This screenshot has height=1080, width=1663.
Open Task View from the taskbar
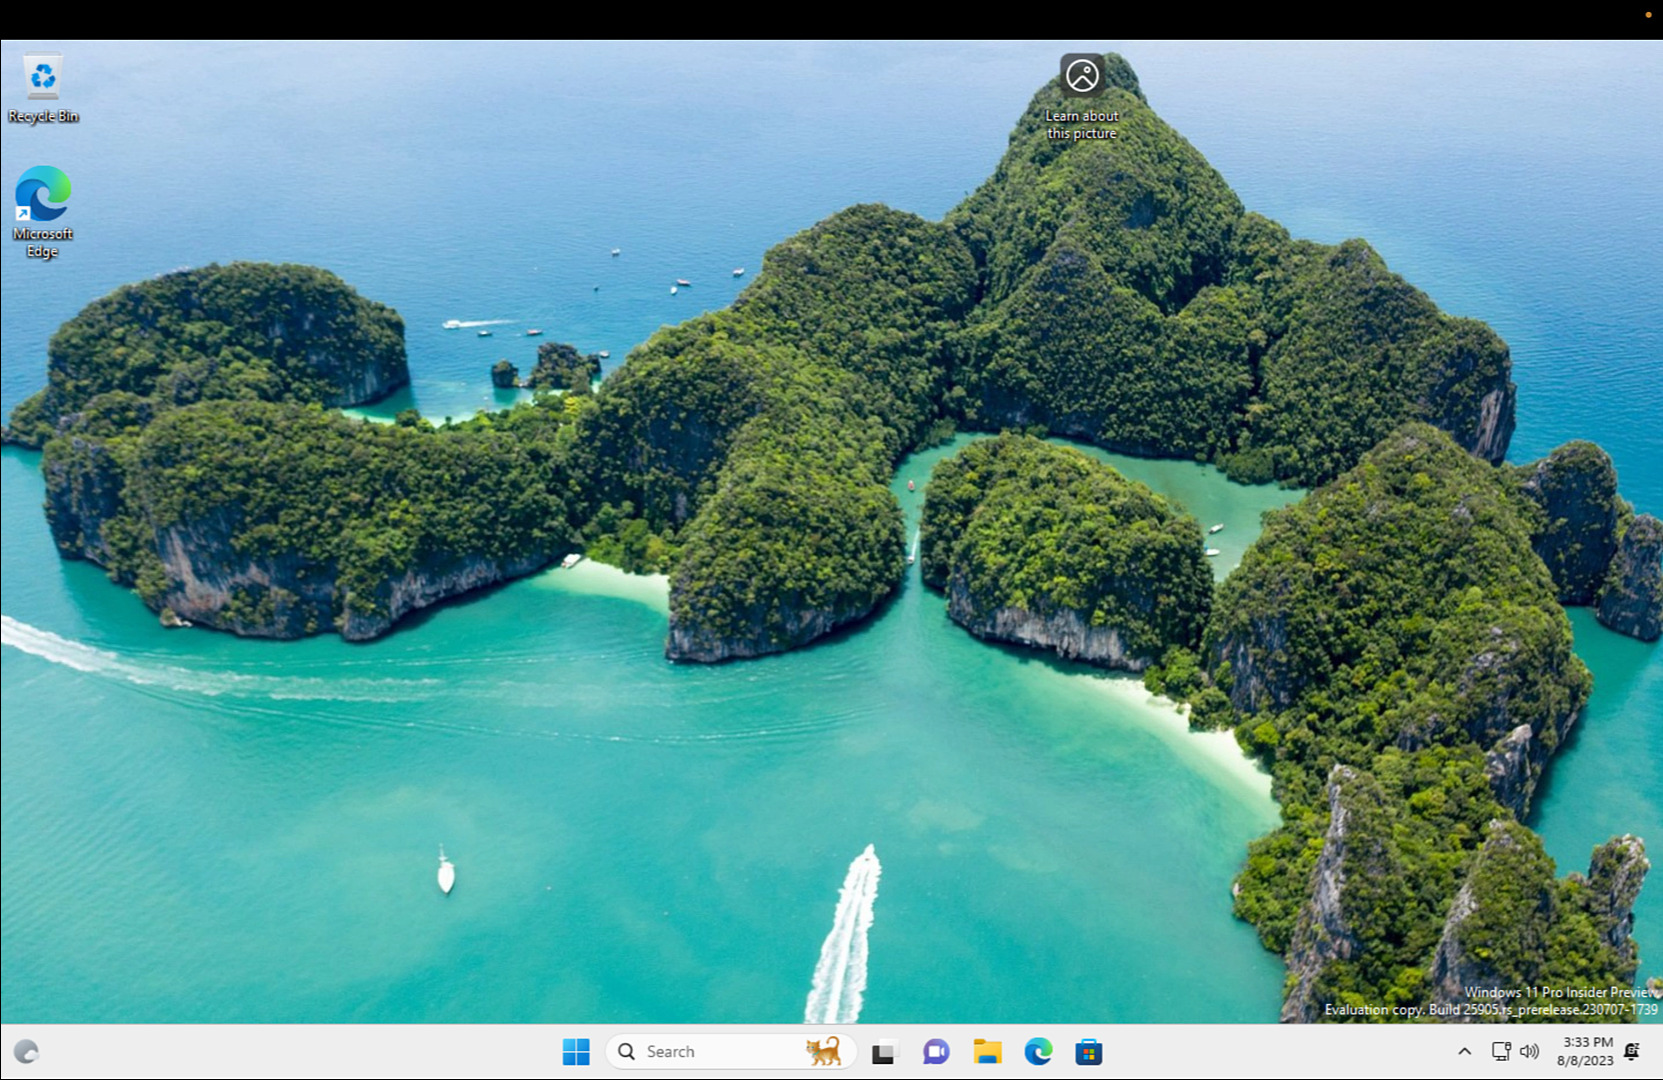pyautogui.click(x=883, y=1052)
